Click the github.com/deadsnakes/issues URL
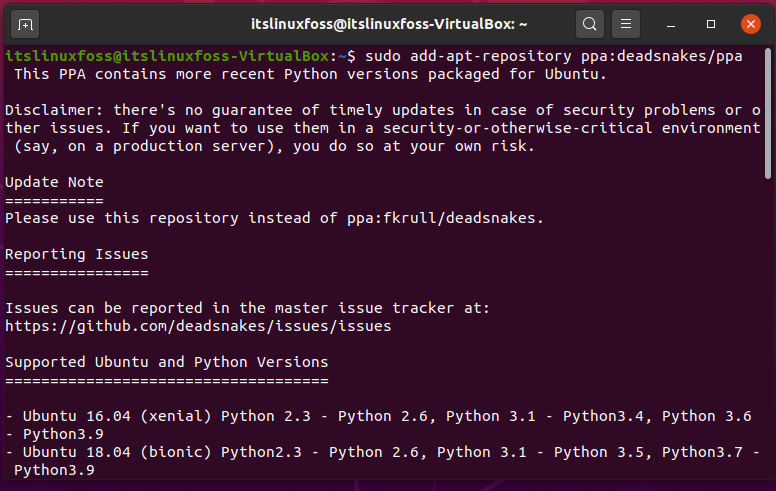Viewport: 776px width, 491px height. [x=198, y=326]
